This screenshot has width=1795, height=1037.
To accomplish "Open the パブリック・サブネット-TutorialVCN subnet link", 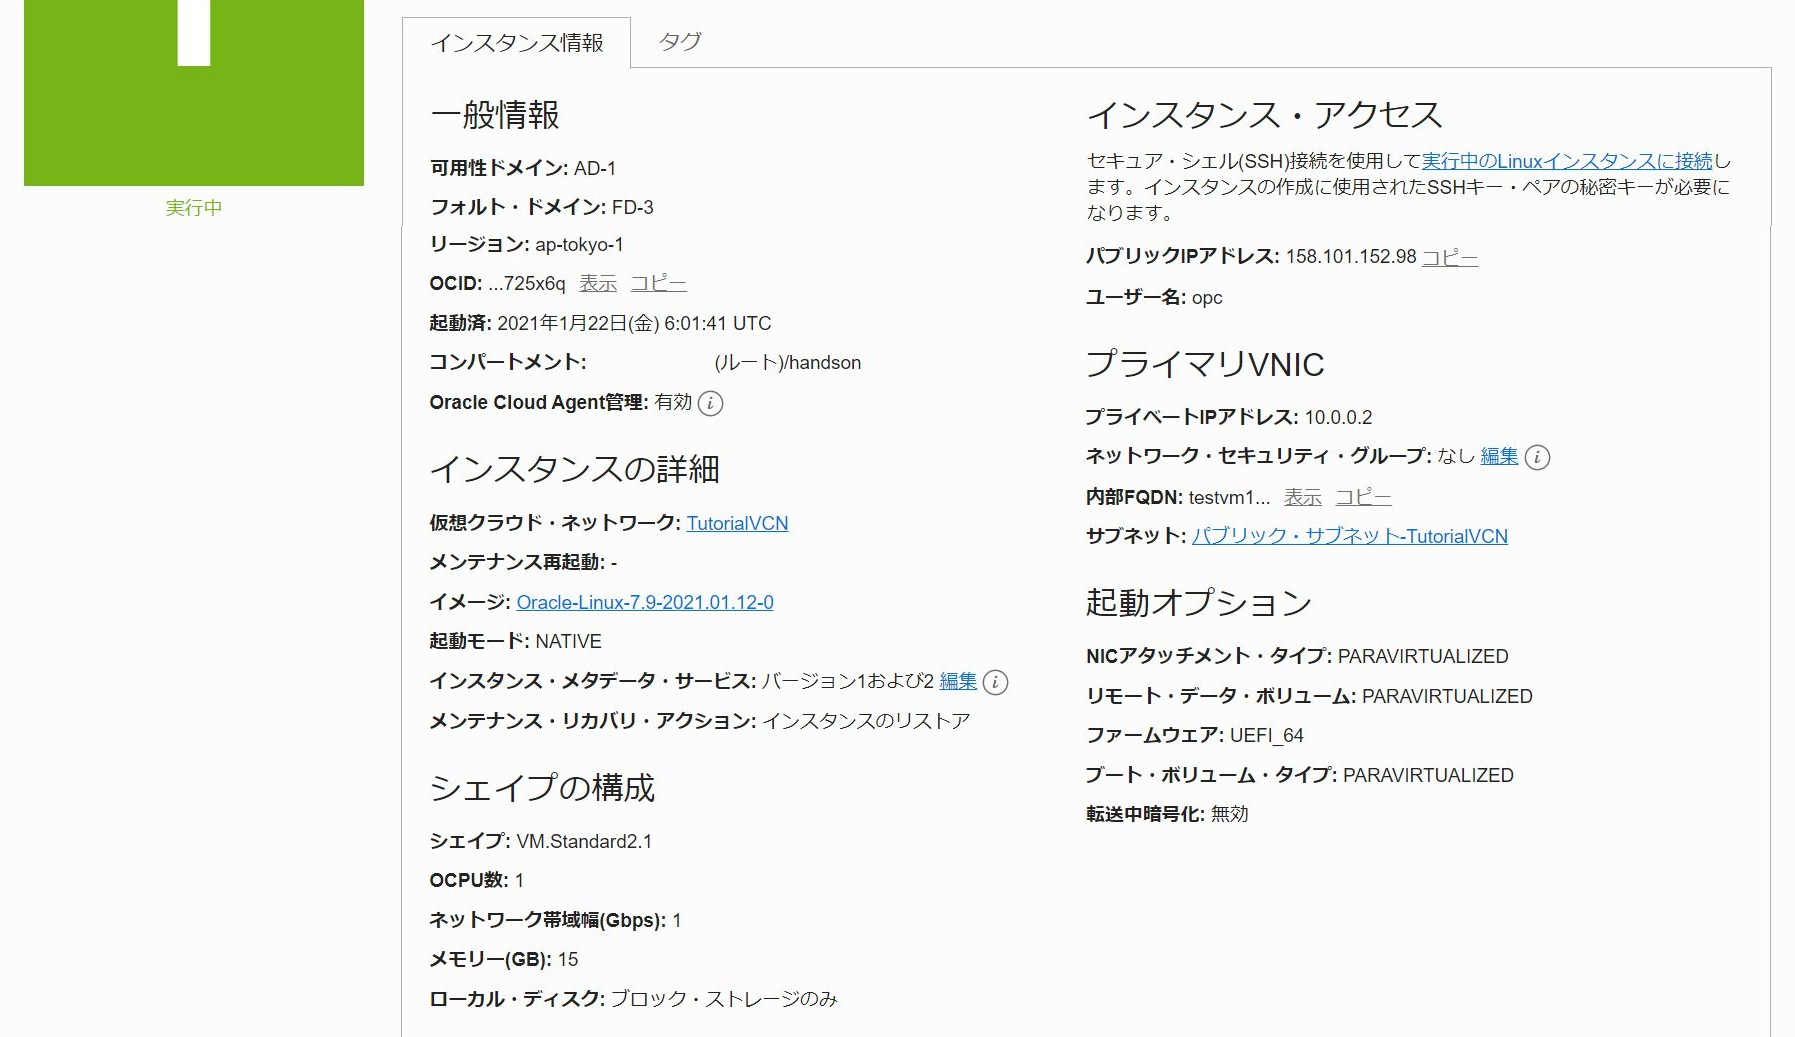I will (x=1352, y=536).
